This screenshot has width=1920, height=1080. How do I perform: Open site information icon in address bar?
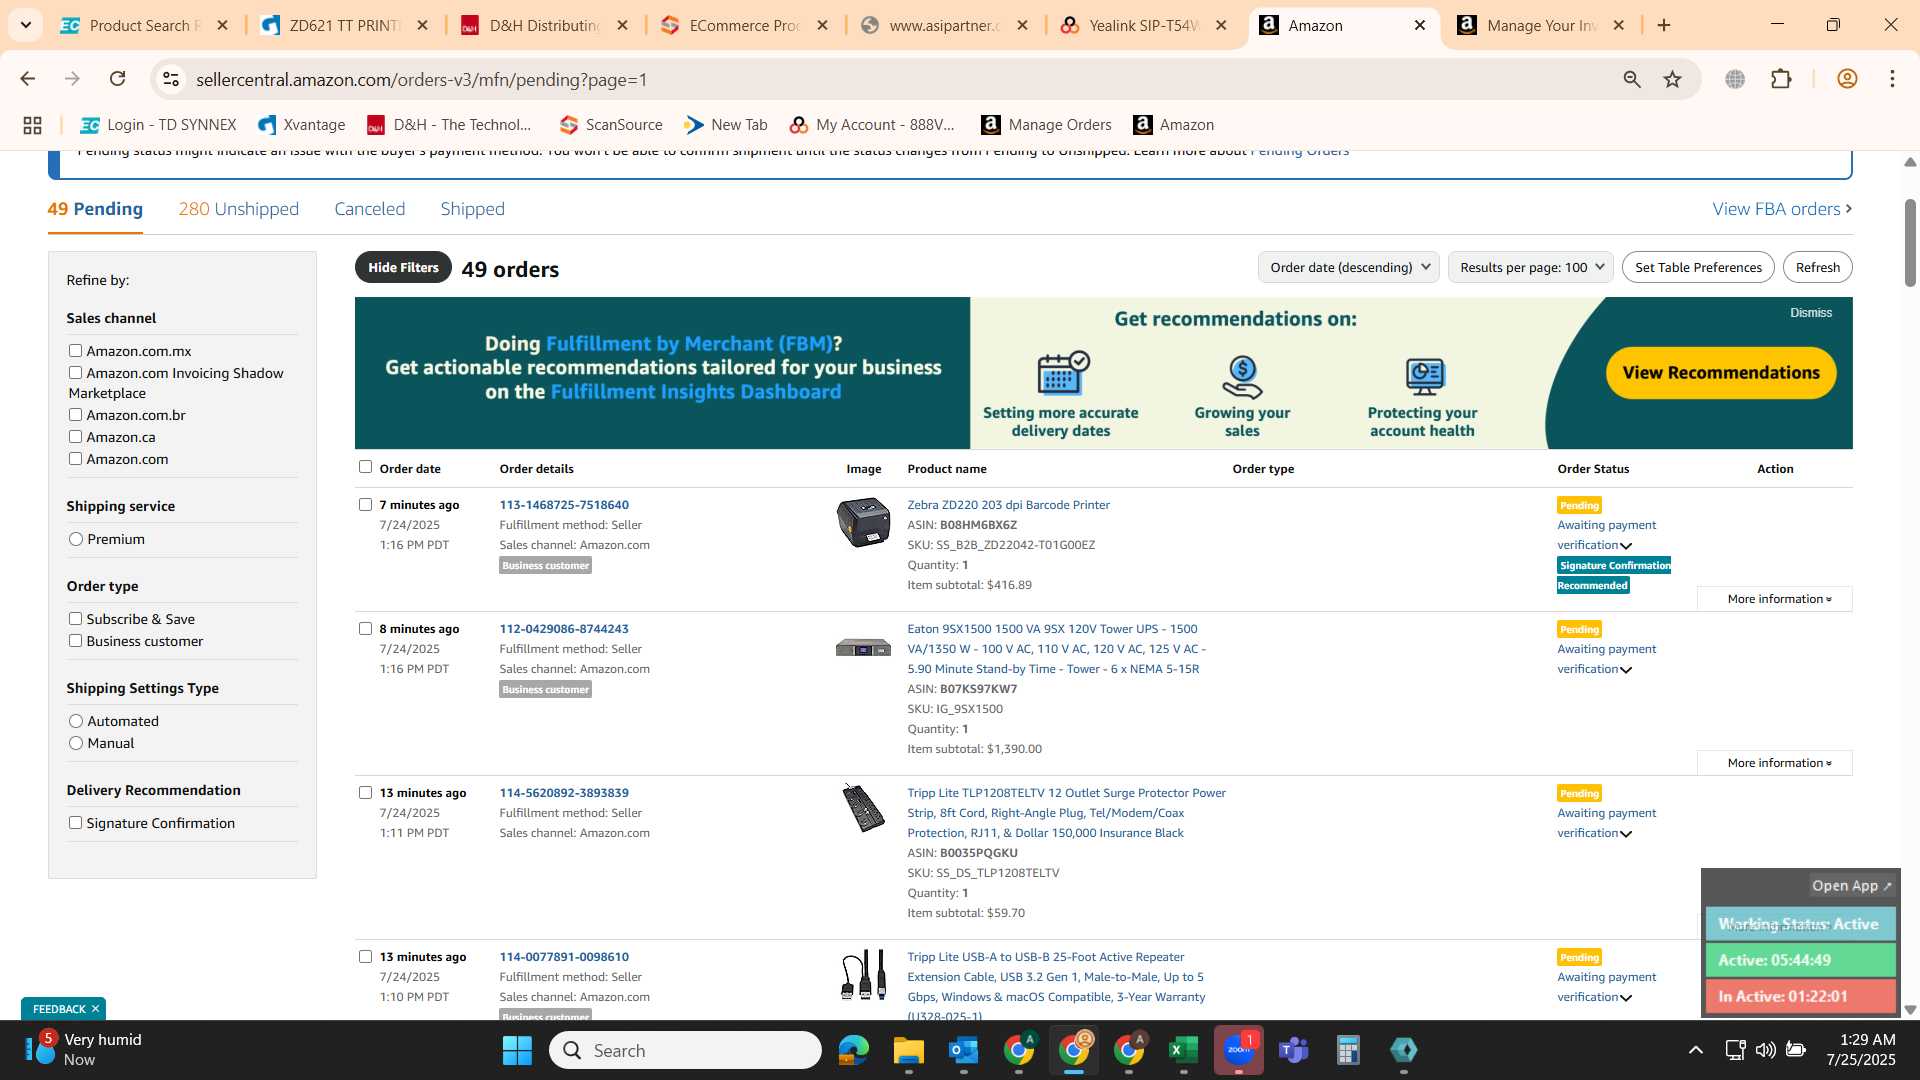(171, 79)
